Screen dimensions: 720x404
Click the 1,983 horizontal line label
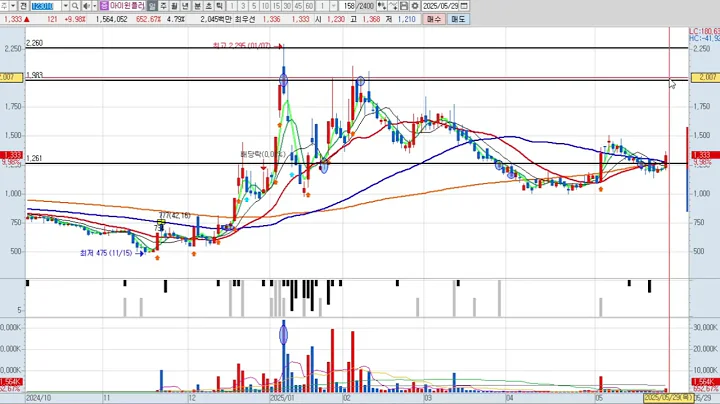pyautogui.click(x=34, y=74)
